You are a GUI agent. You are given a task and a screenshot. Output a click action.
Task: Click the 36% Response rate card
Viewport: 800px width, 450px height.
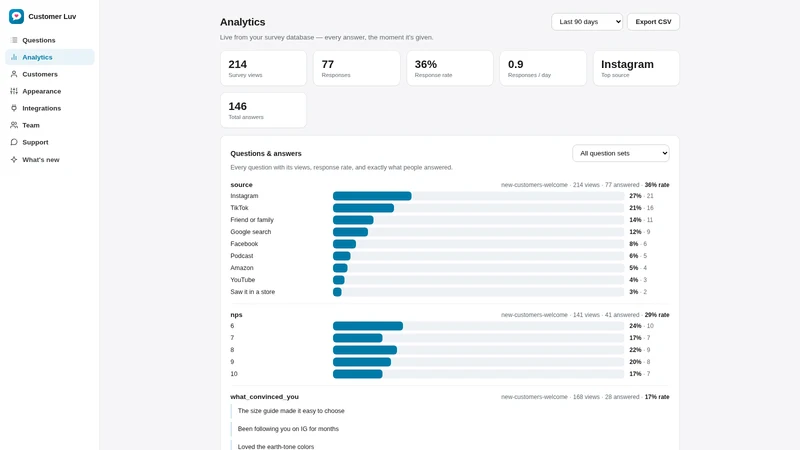[449, 68]
